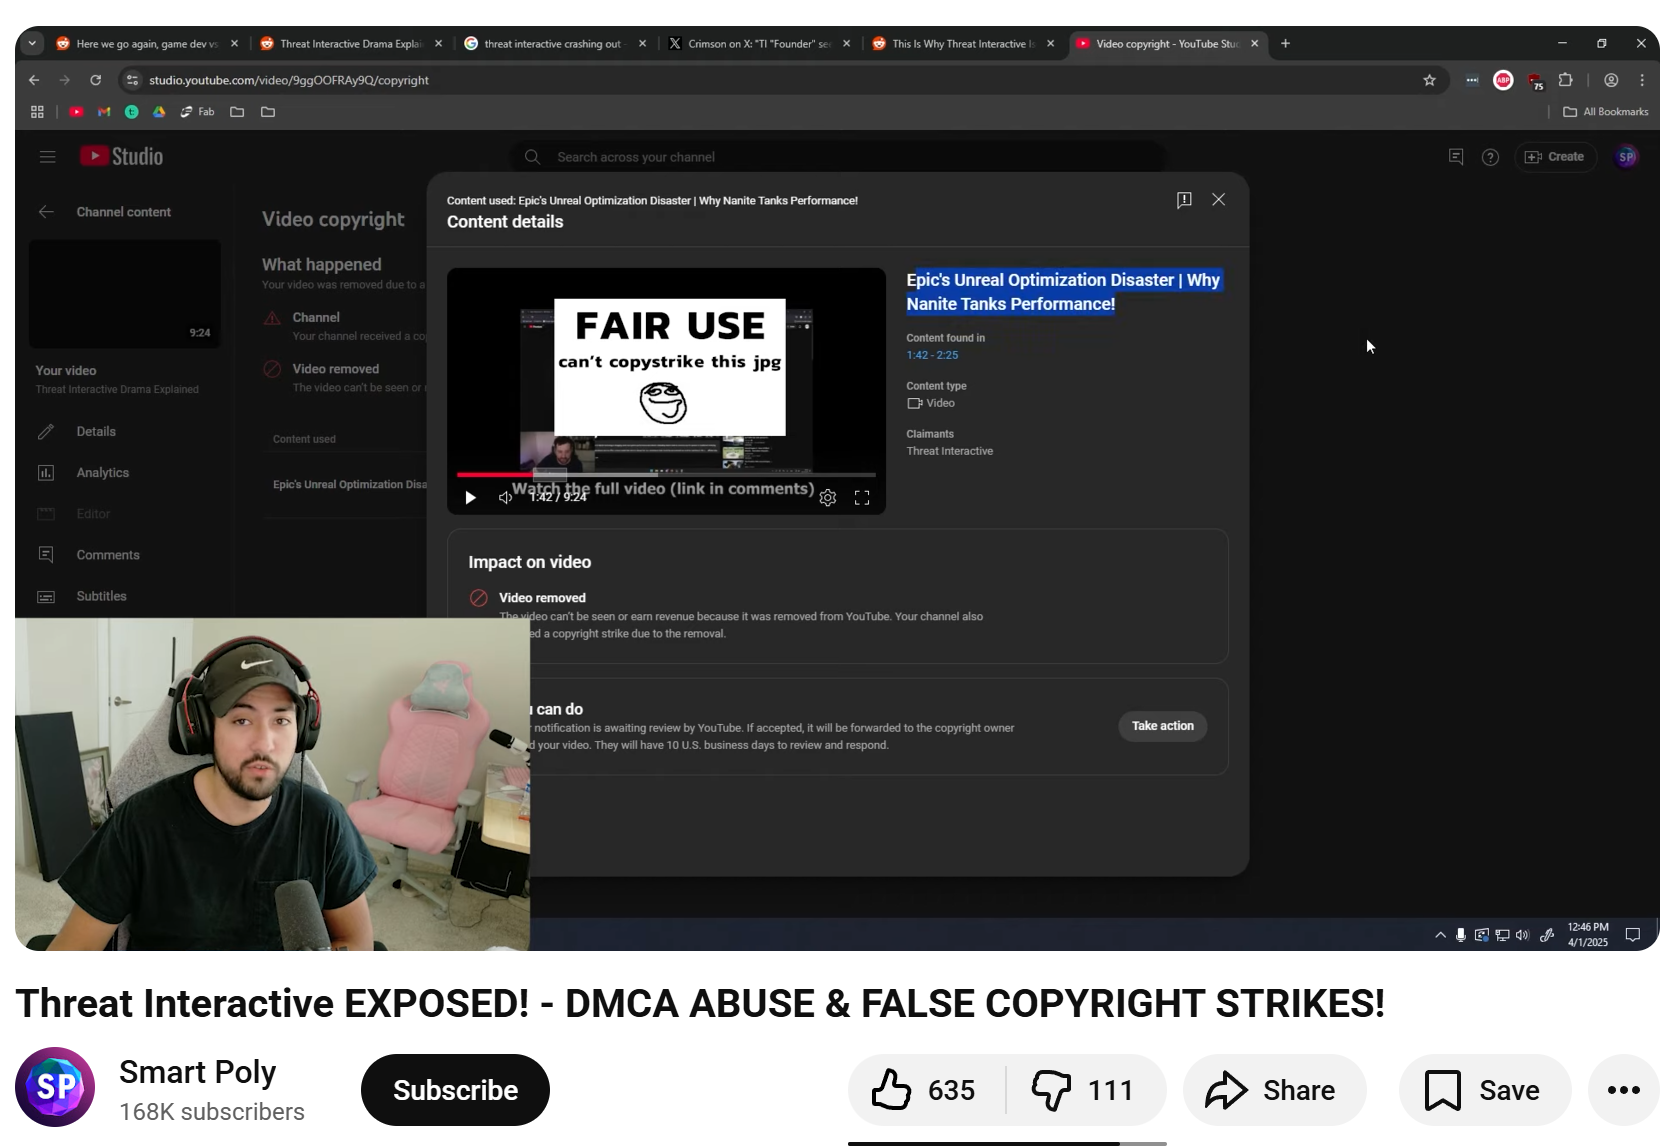Mute the preview player volume
1668x1148 pixels.
pos(505,497)
